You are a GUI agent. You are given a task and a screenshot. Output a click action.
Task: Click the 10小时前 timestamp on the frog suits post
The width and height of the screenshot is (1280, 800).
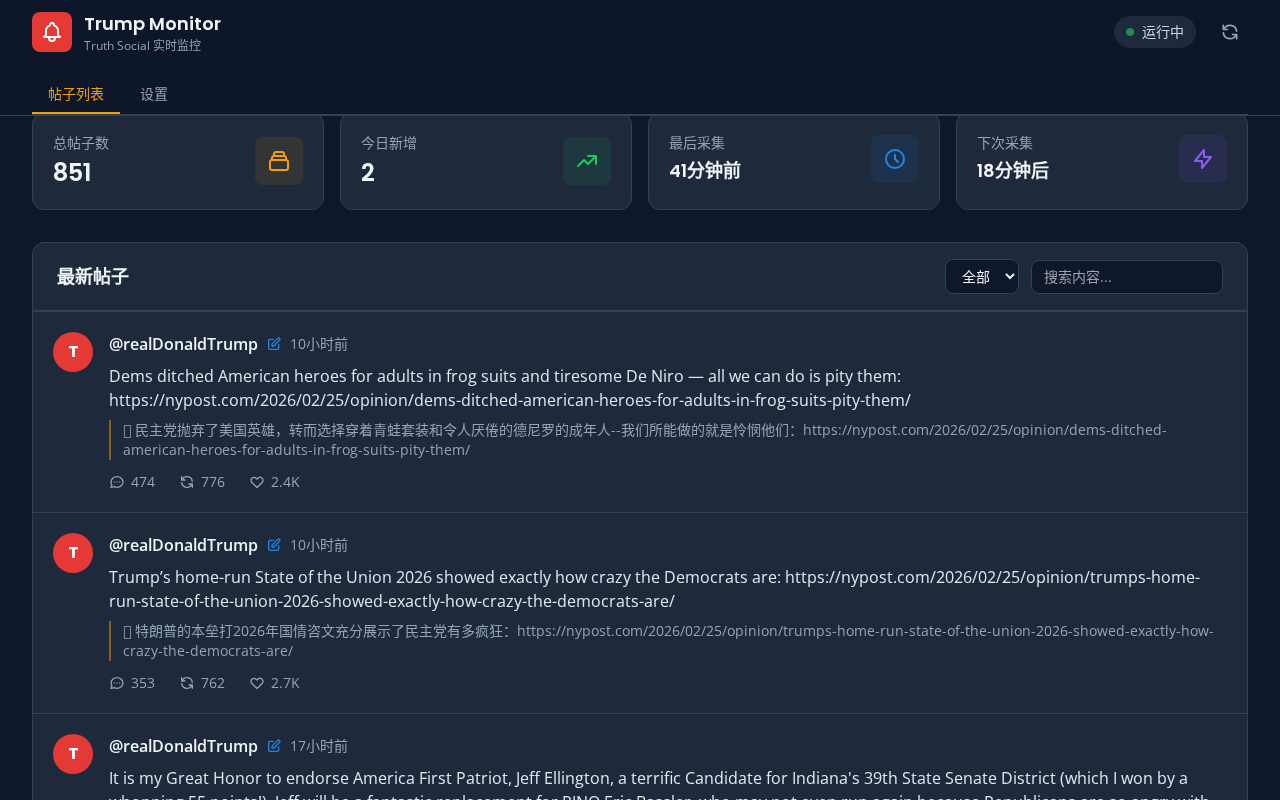(319, 344)
